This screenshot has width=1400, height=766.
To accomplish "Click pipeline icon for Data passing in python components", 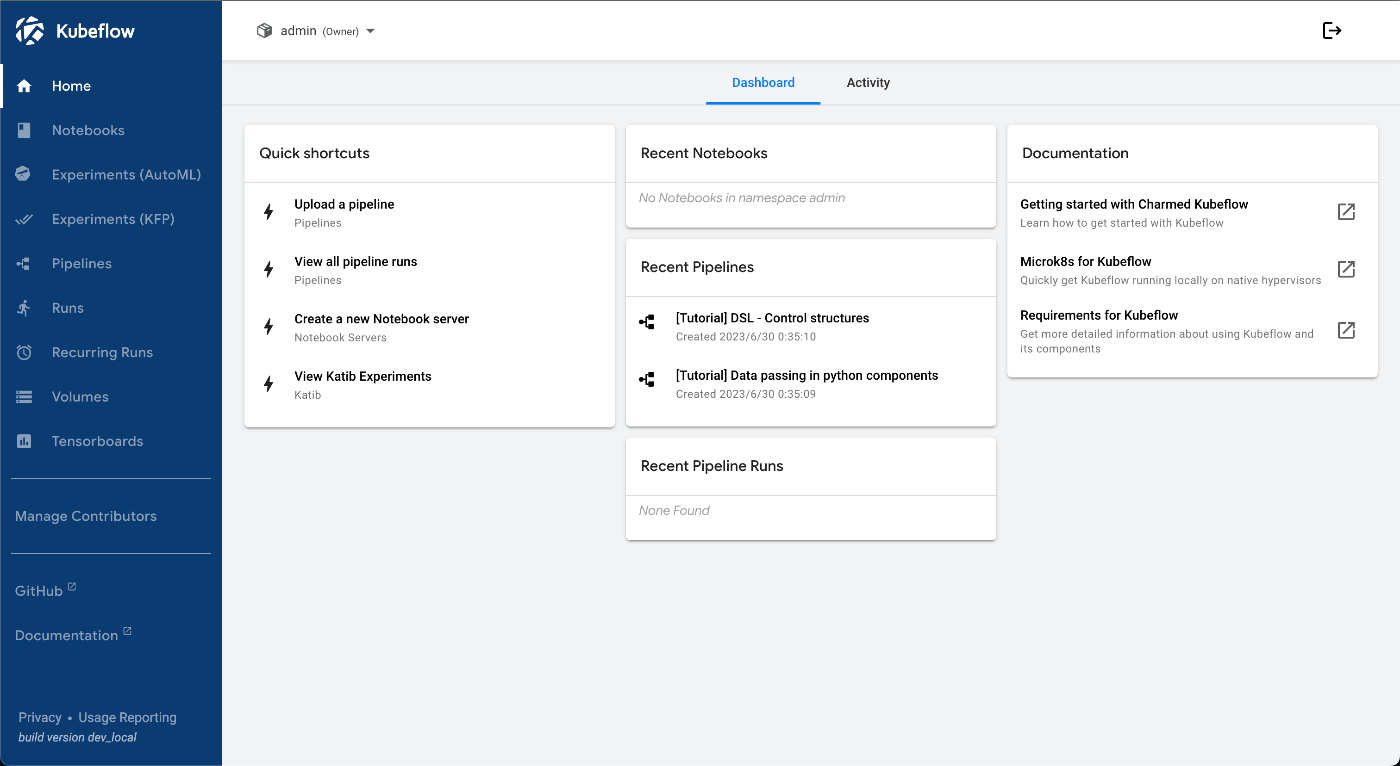I will [647, 380].
